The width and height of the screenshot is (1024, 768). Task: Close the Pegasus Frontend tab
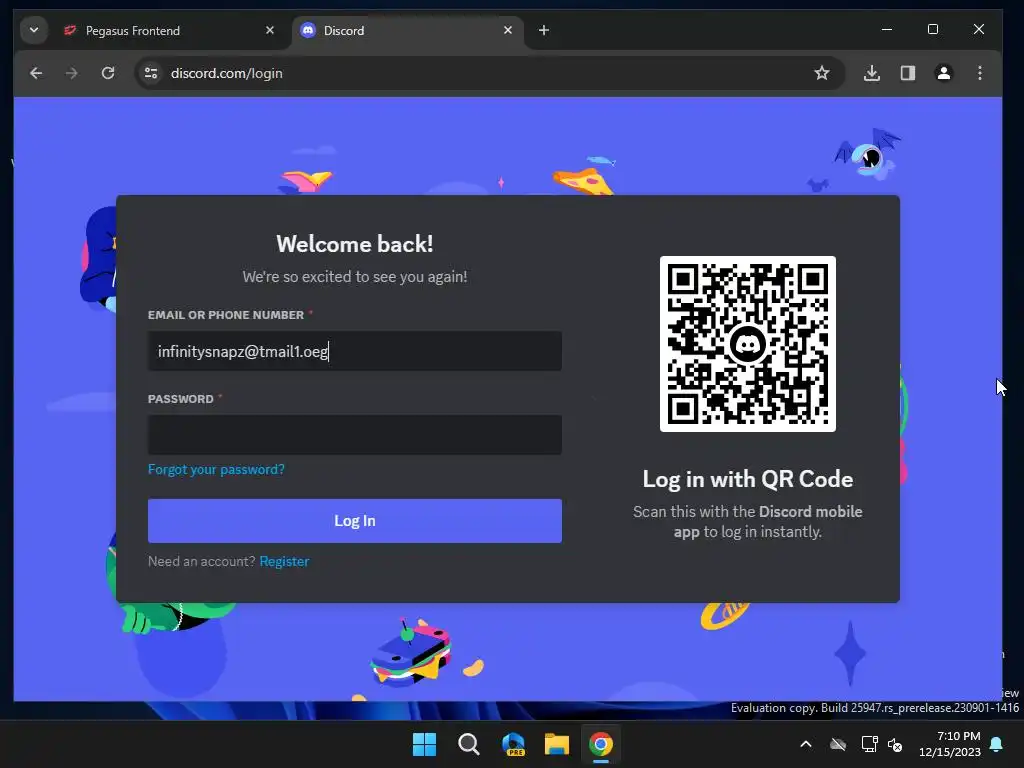(270, 30)
